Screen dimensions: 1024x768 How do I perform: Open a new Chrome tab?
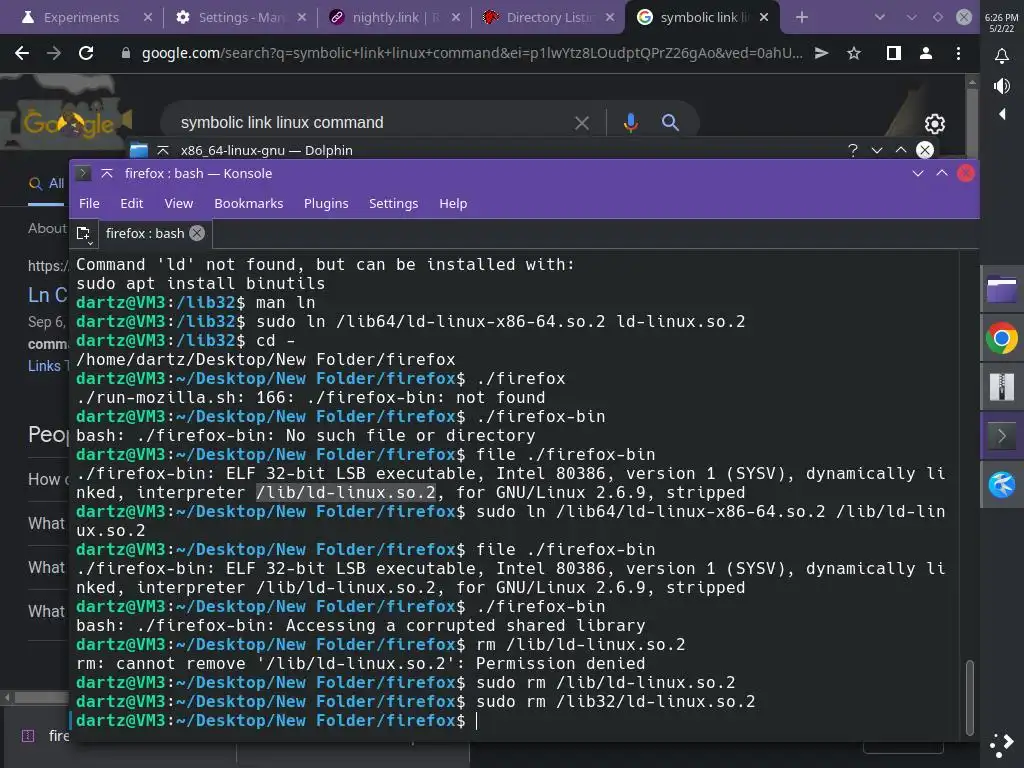pos(802,17)
